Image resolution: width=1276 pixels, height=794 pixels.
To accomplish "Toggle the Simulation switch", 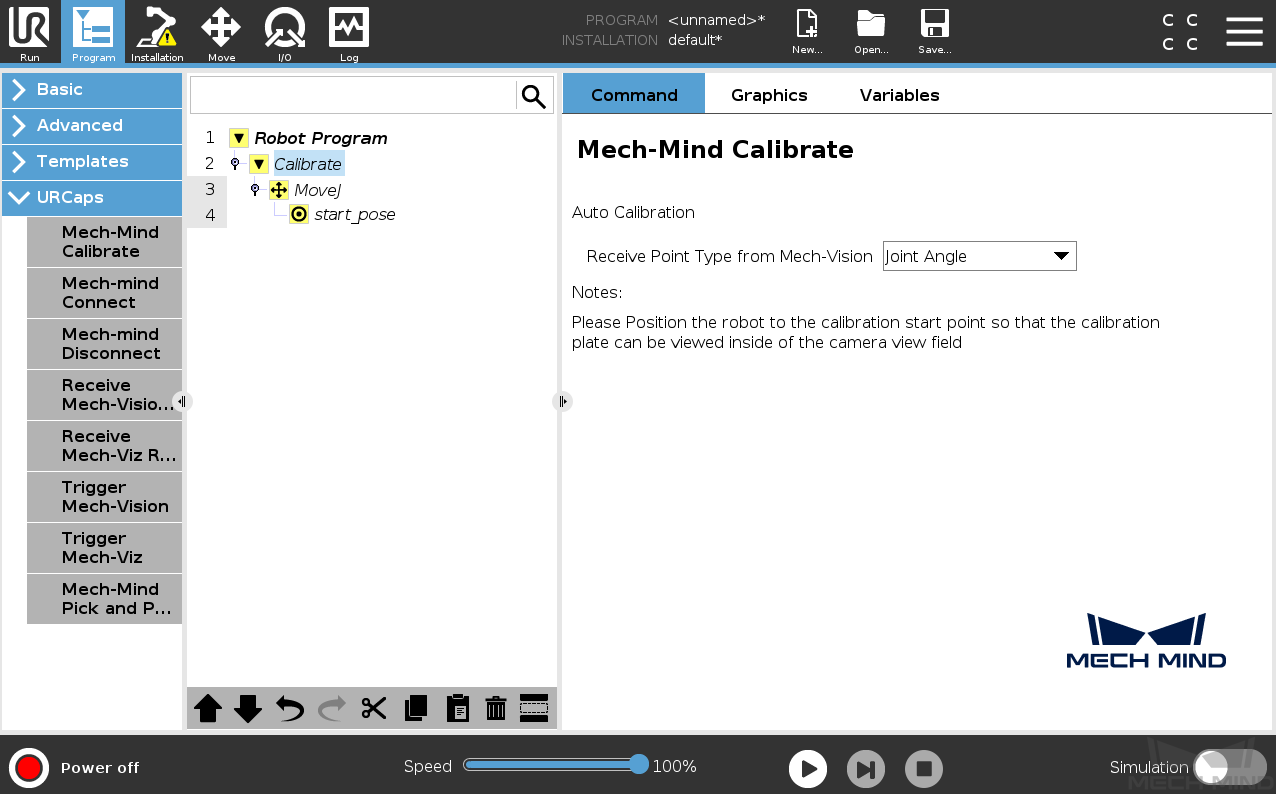I will coord(1229,768).
